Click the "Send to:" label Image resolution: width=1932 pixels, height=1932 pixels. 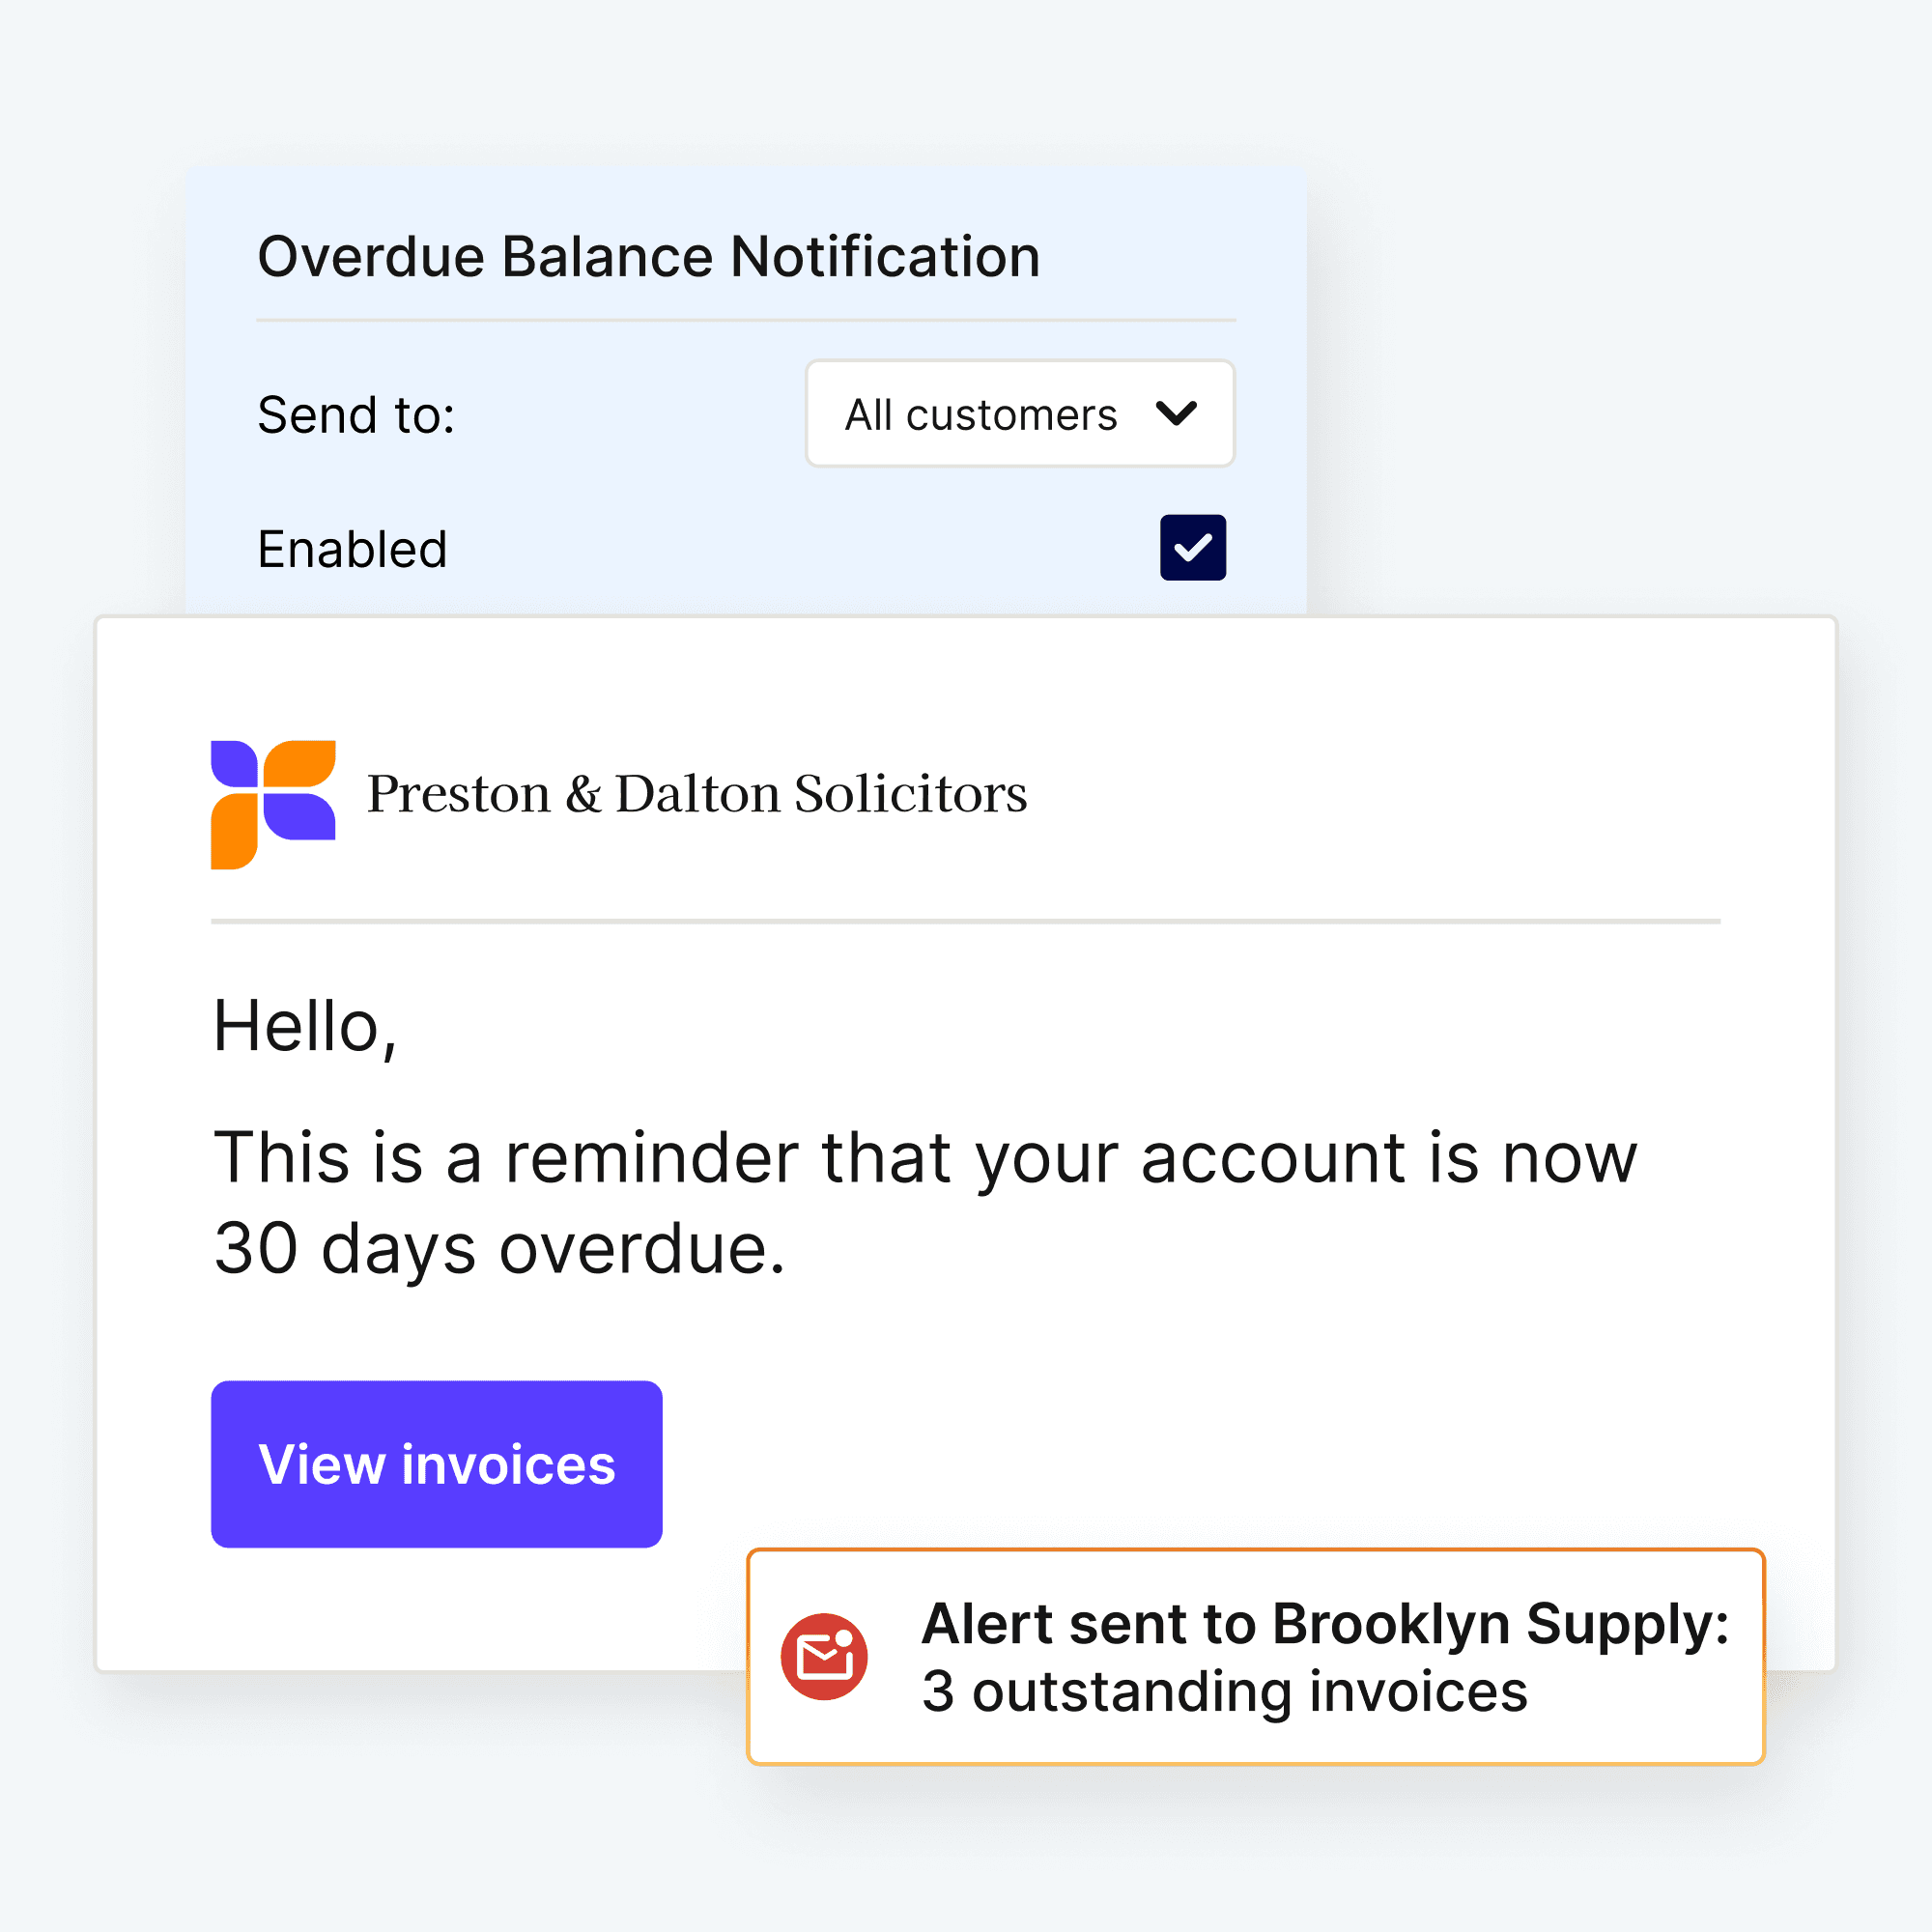pos(356,415)
